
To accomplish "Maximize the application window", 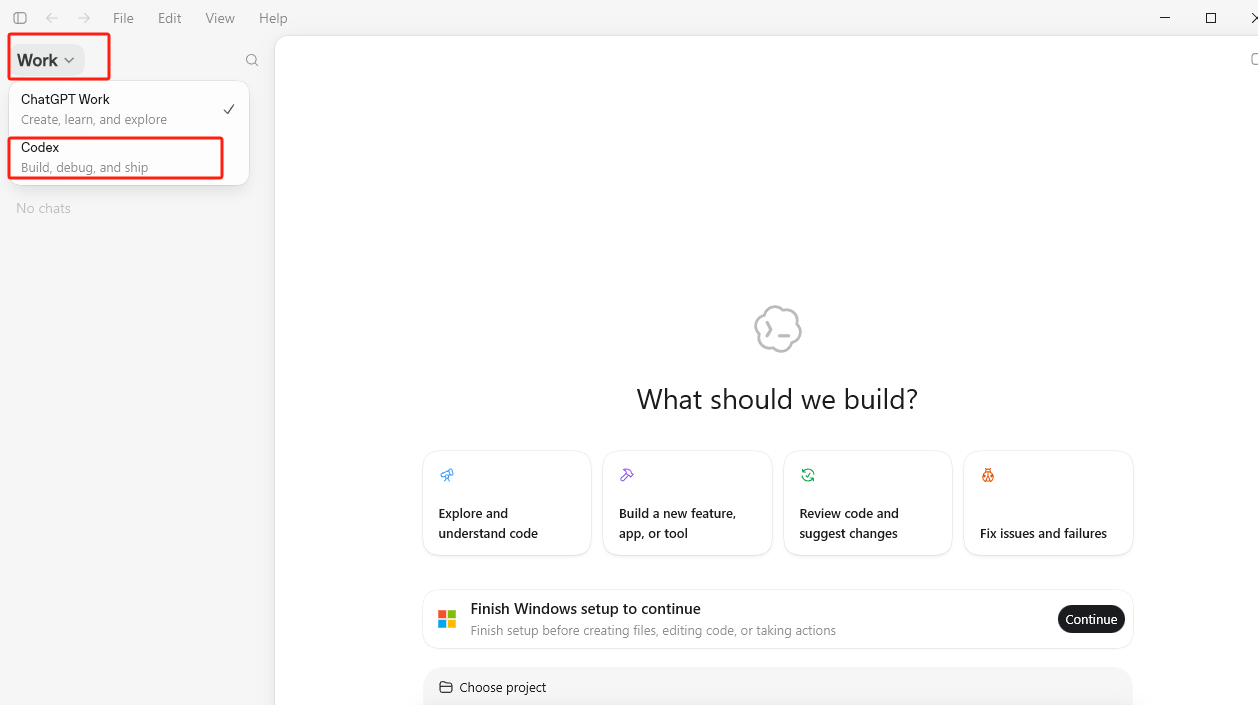I will click(x=1211, y=18).
